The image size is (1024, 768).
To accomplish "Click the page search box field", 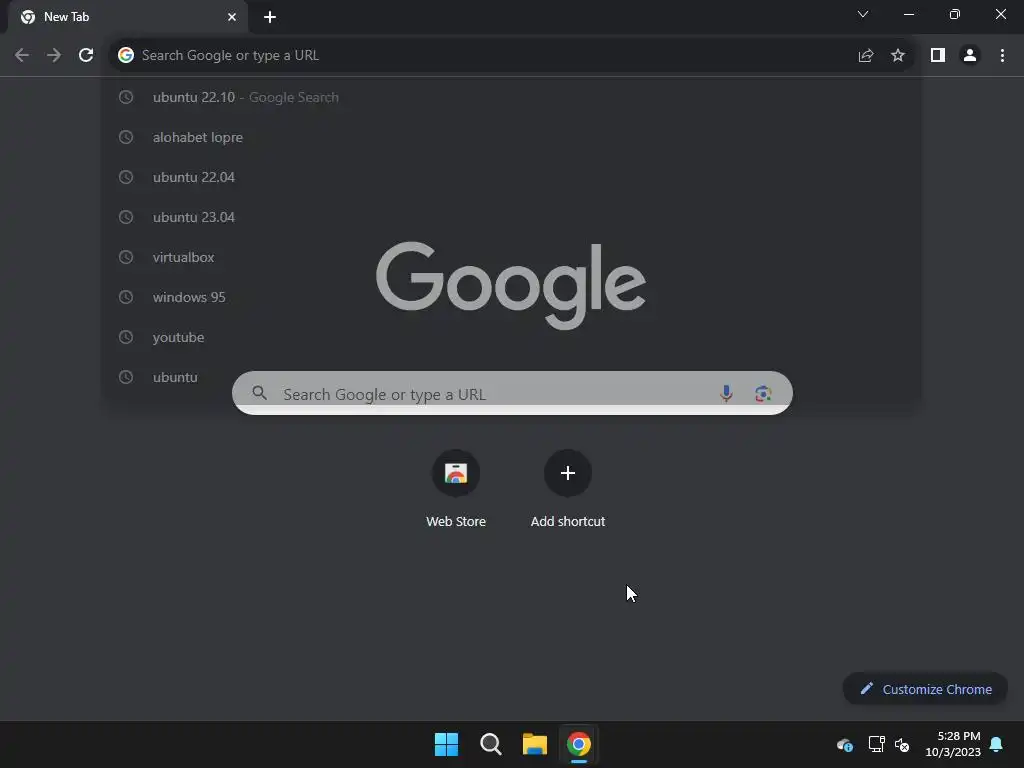I will [512, 393].
